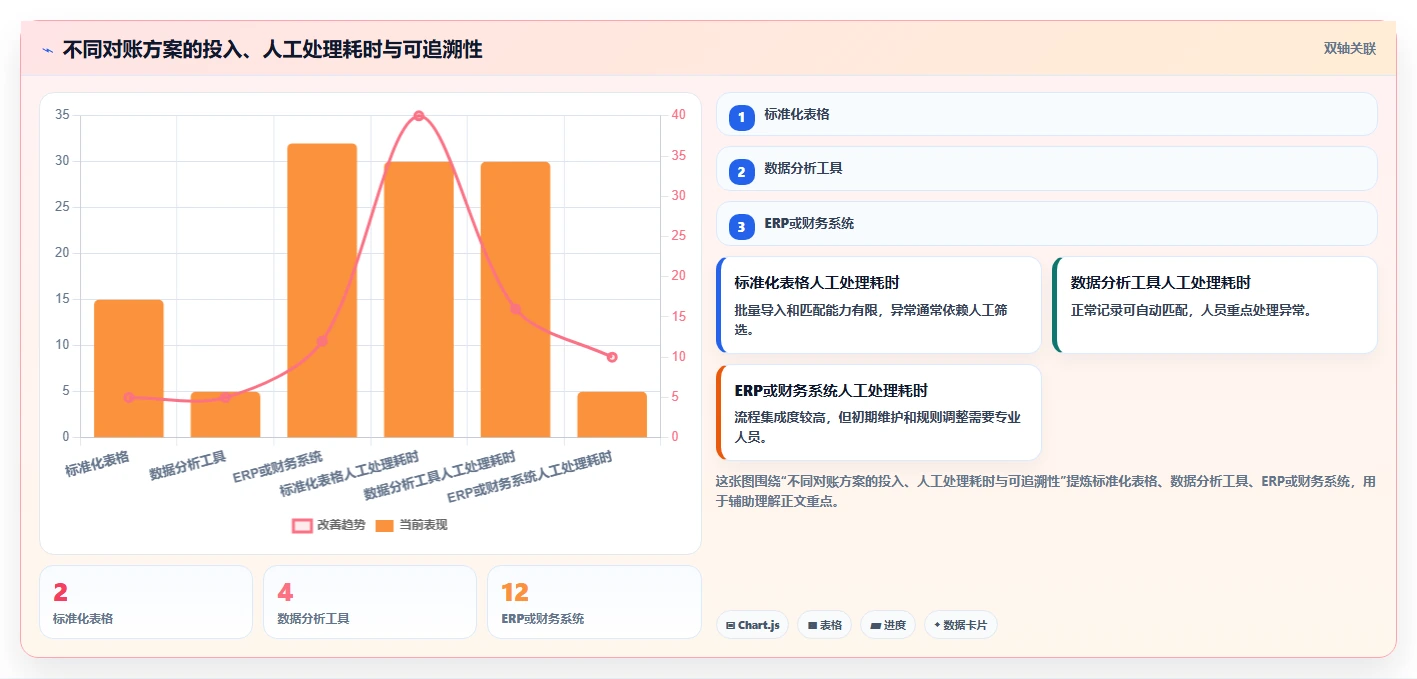The width and height of the screenshot is (1417, 679).
Task: Click the 表格 tag
Action: [825, 625]
